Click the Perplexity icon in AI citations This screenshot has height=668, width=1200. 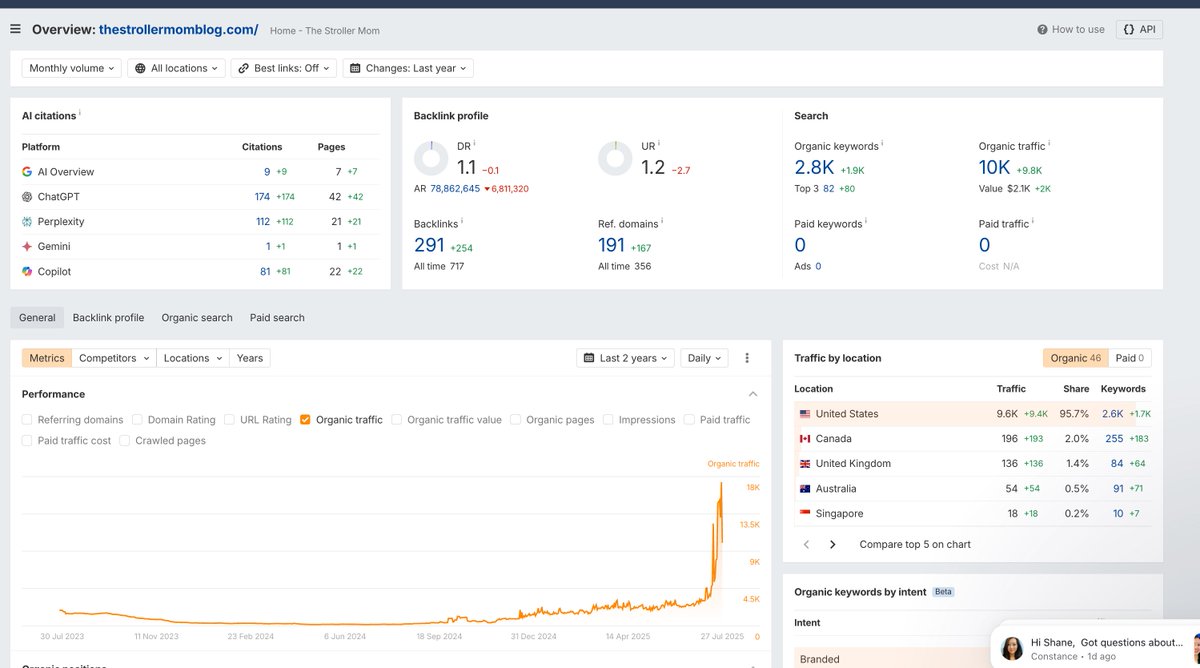pyautogui.click(x=29, y=221)
